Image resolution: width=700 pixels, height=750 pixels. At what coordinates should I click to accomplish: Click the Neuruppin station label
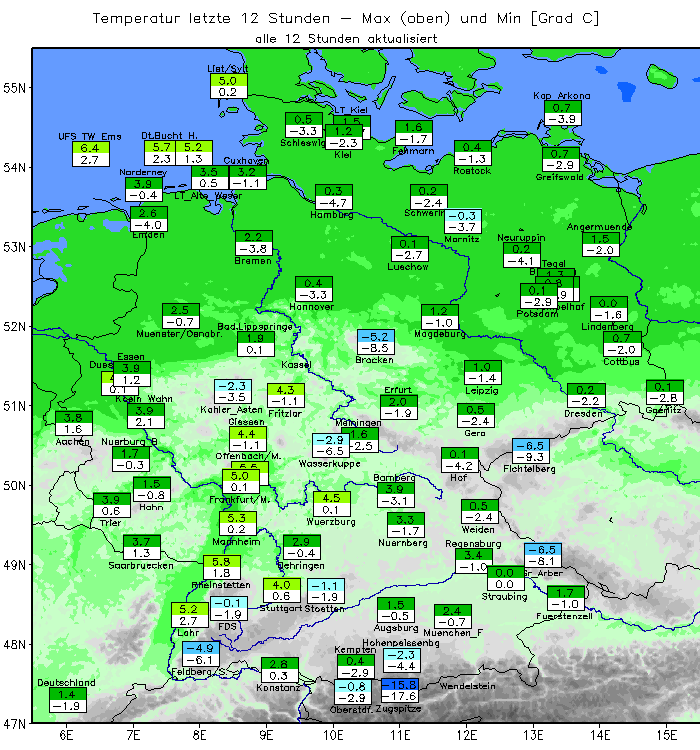click(x=521, y=238)
